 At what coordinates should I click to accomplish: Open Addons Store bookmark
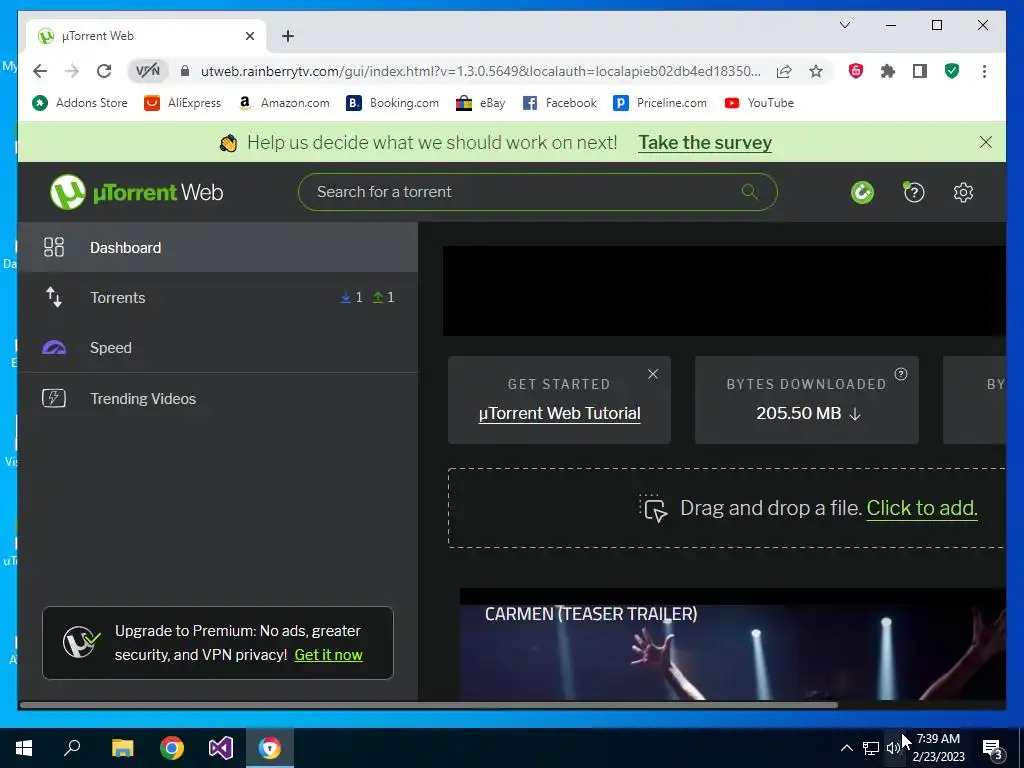(80, 103)
